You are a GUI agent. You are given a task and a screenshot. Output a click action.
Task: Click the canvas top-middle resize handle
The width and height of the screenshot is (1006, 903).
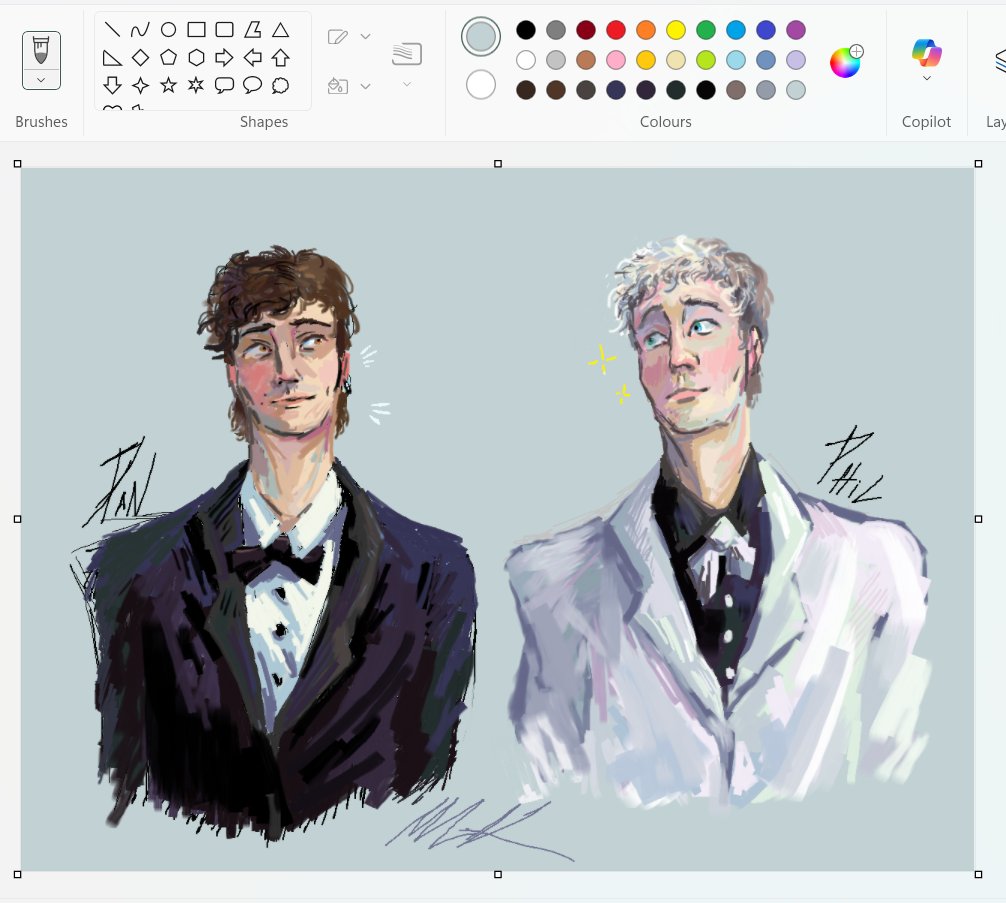pyautogui.click(x=498, y=164)
